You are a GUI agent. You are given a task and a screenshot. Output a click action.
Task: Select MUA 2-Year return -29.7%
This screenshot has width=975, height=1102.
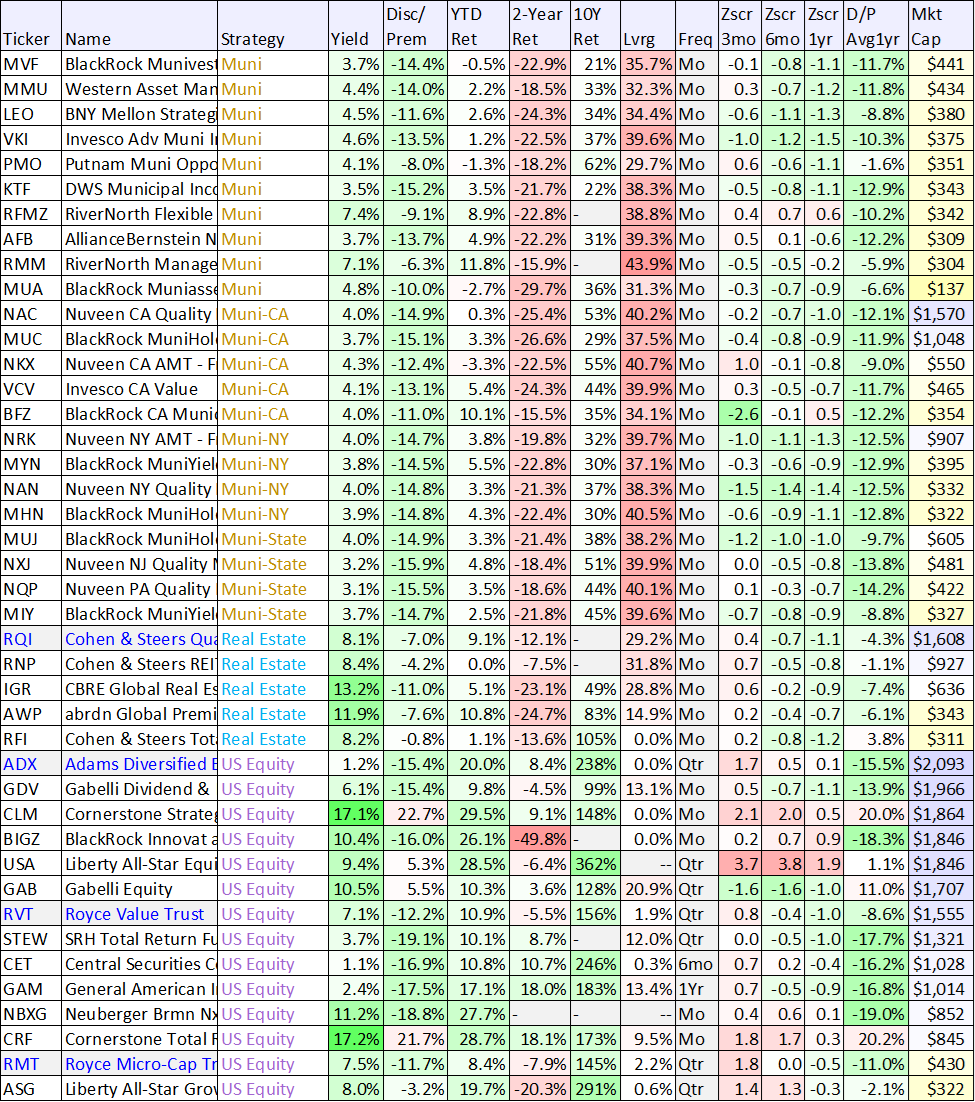539,289
